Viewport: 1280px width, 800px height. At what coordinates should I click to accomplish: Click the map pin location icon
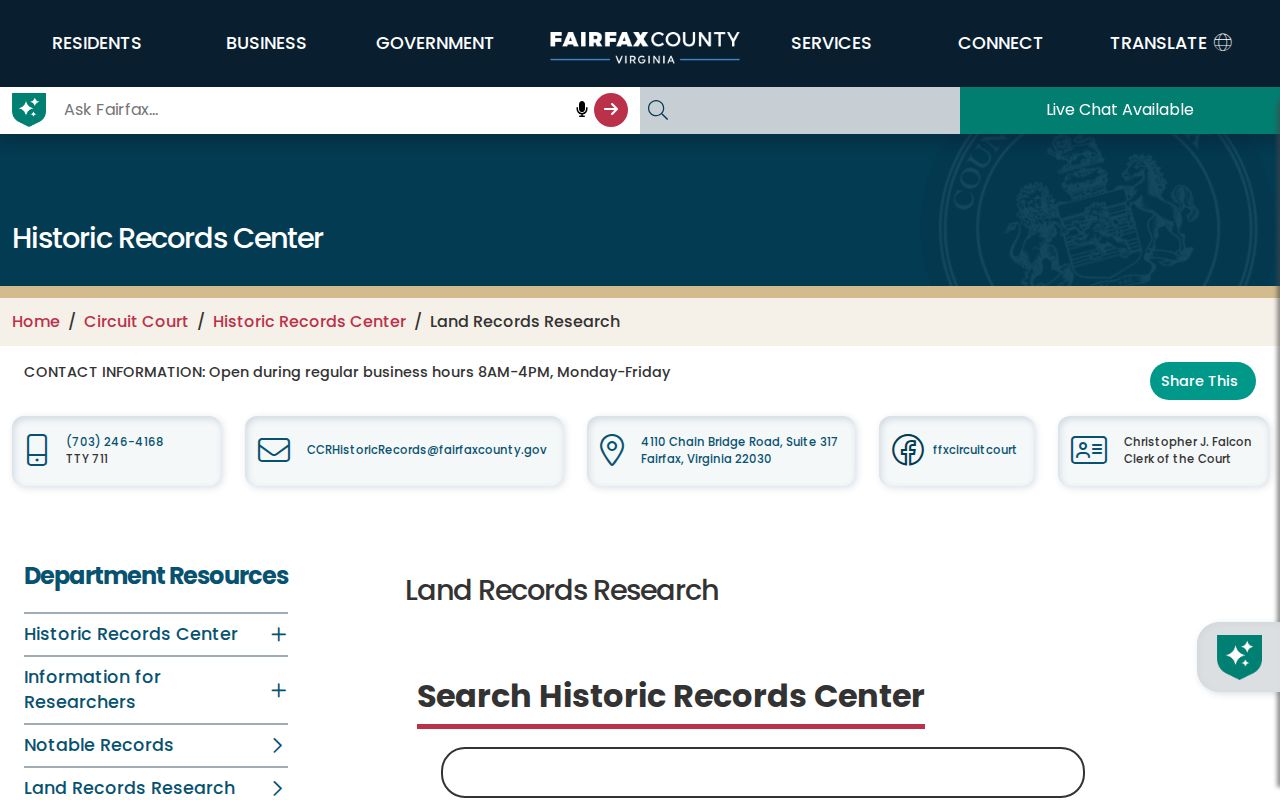pos(612,450)
